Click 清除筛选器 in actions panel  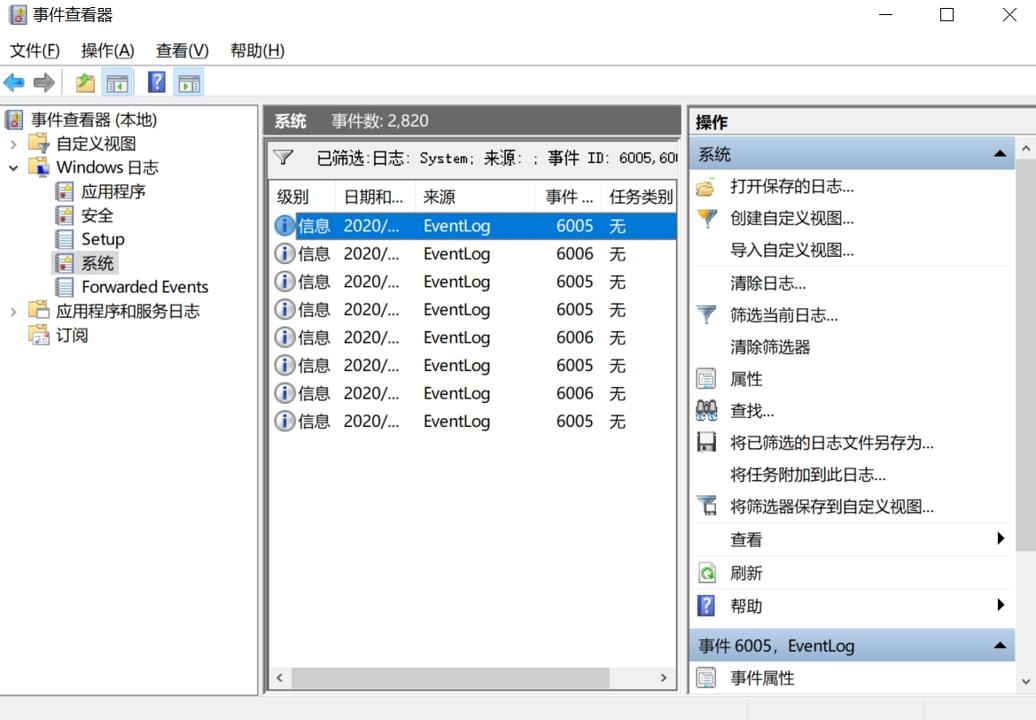[770, 347]
